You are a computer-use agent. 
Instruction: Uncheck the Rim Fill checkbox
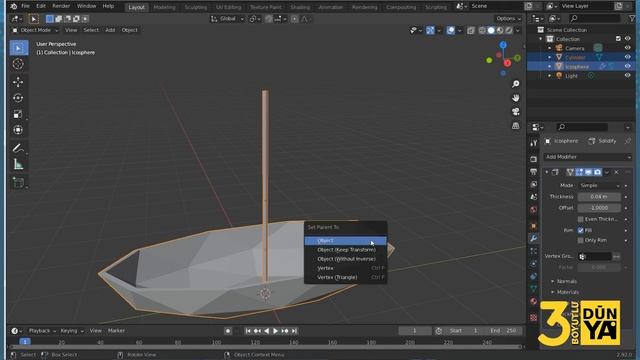pyautogui.click(x=580, y=230)
